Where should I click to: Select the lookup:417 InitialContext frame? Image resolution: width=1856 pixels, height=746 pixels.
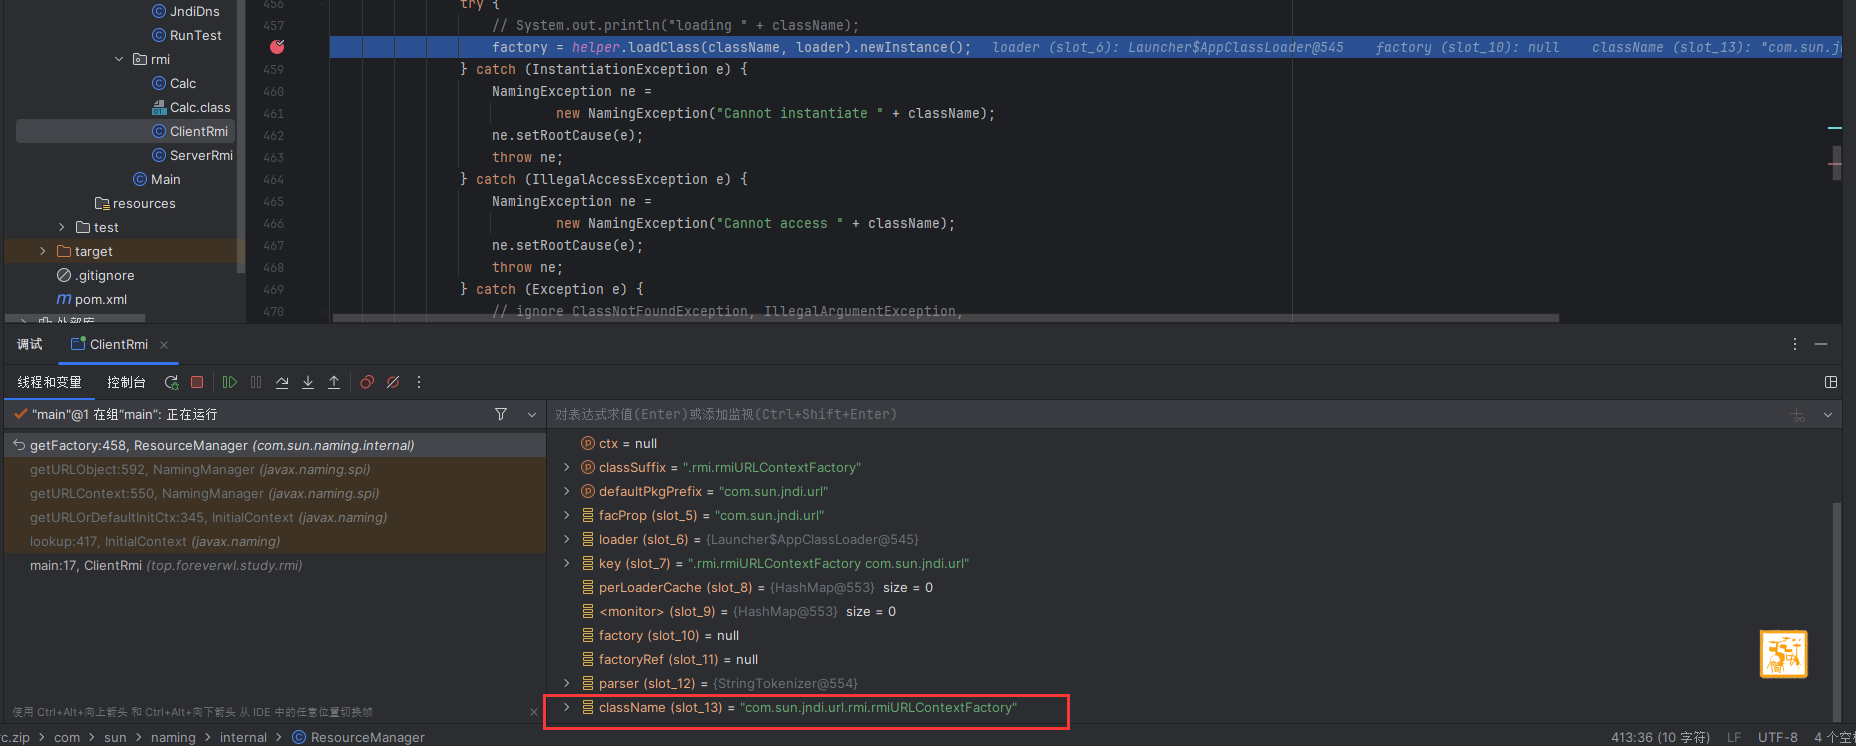pyautogui.click(x=275, y=541)
